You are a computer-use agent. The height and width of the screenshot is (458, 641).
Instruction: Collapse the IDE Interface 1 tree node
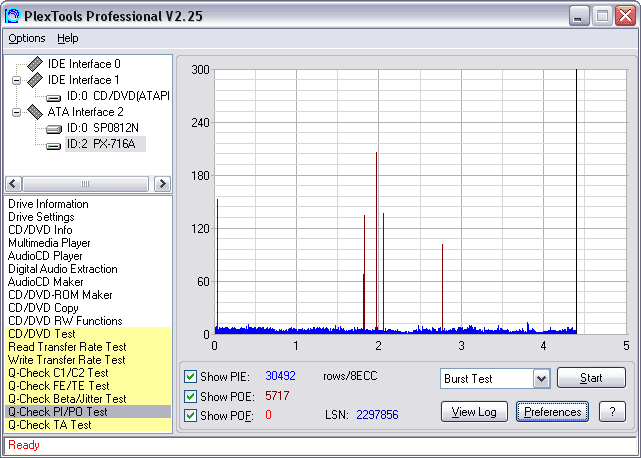pyautogui.click(x=16, y=80)
